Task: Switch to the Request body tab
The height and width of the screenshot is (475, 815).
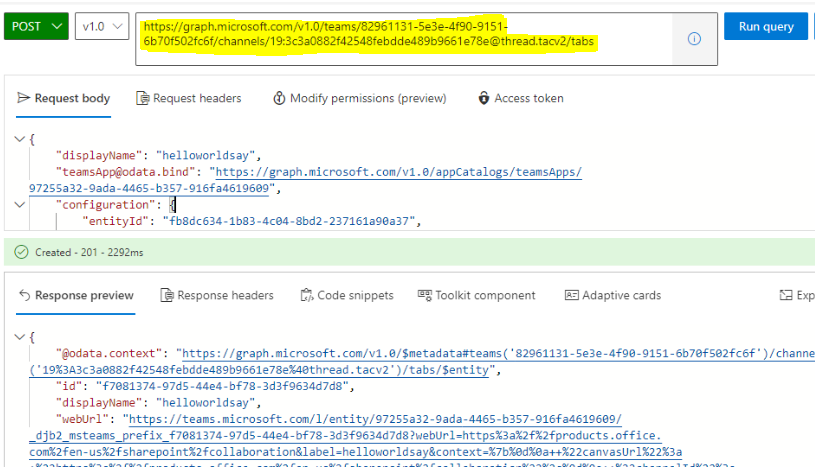Action: [63, 98]
